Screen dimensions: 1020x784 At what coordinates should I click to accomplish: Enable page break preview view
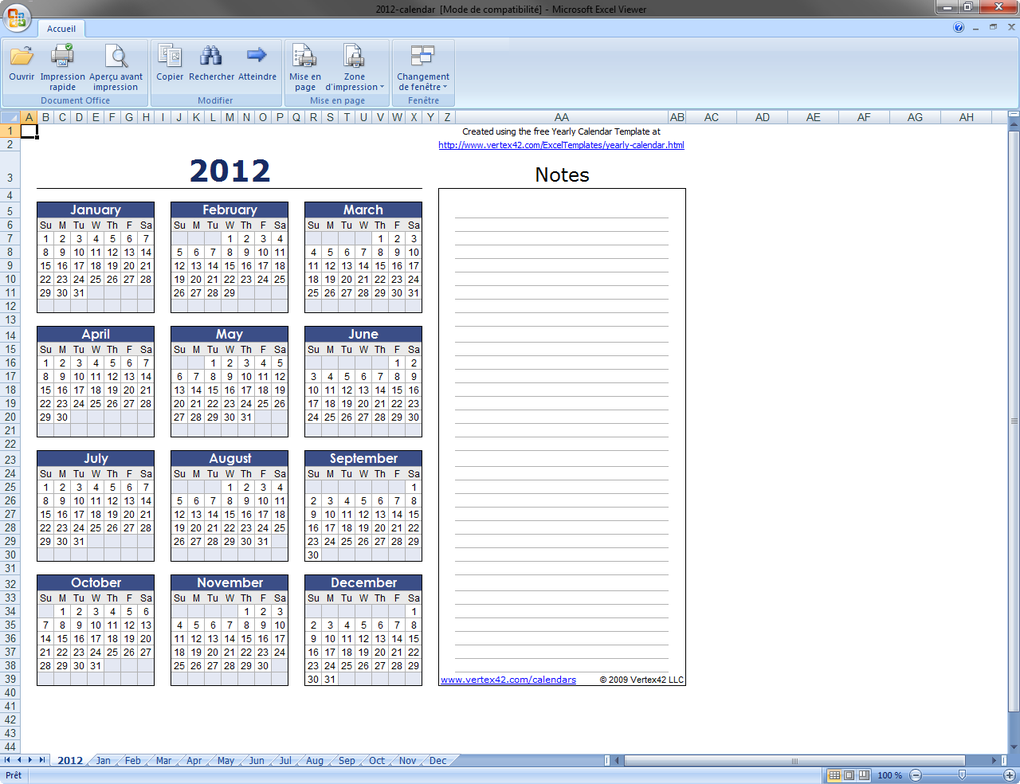pyautogui.click(x=864, y=775)
